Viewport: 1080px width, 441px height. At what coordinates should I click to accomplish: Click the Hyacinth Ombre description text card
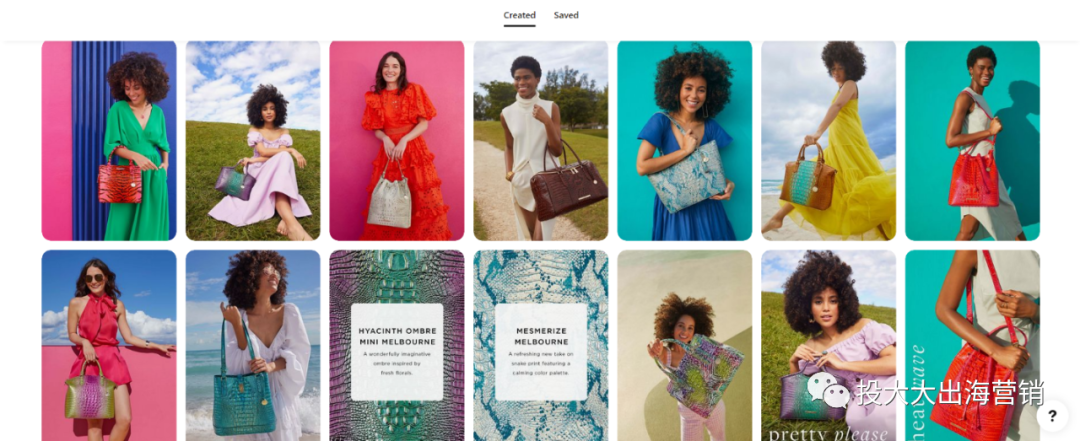(397, 352)
